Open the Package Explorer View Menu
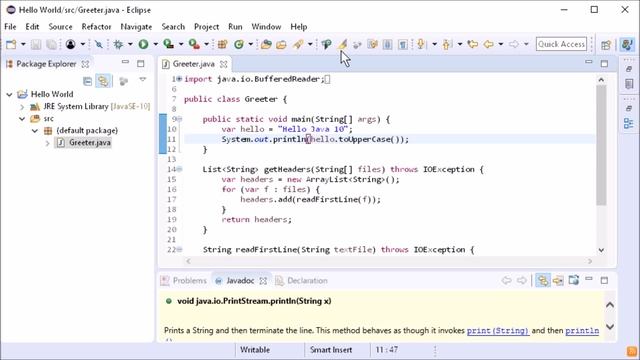This screenshot has width=640, height=360. tap(142, 80)
